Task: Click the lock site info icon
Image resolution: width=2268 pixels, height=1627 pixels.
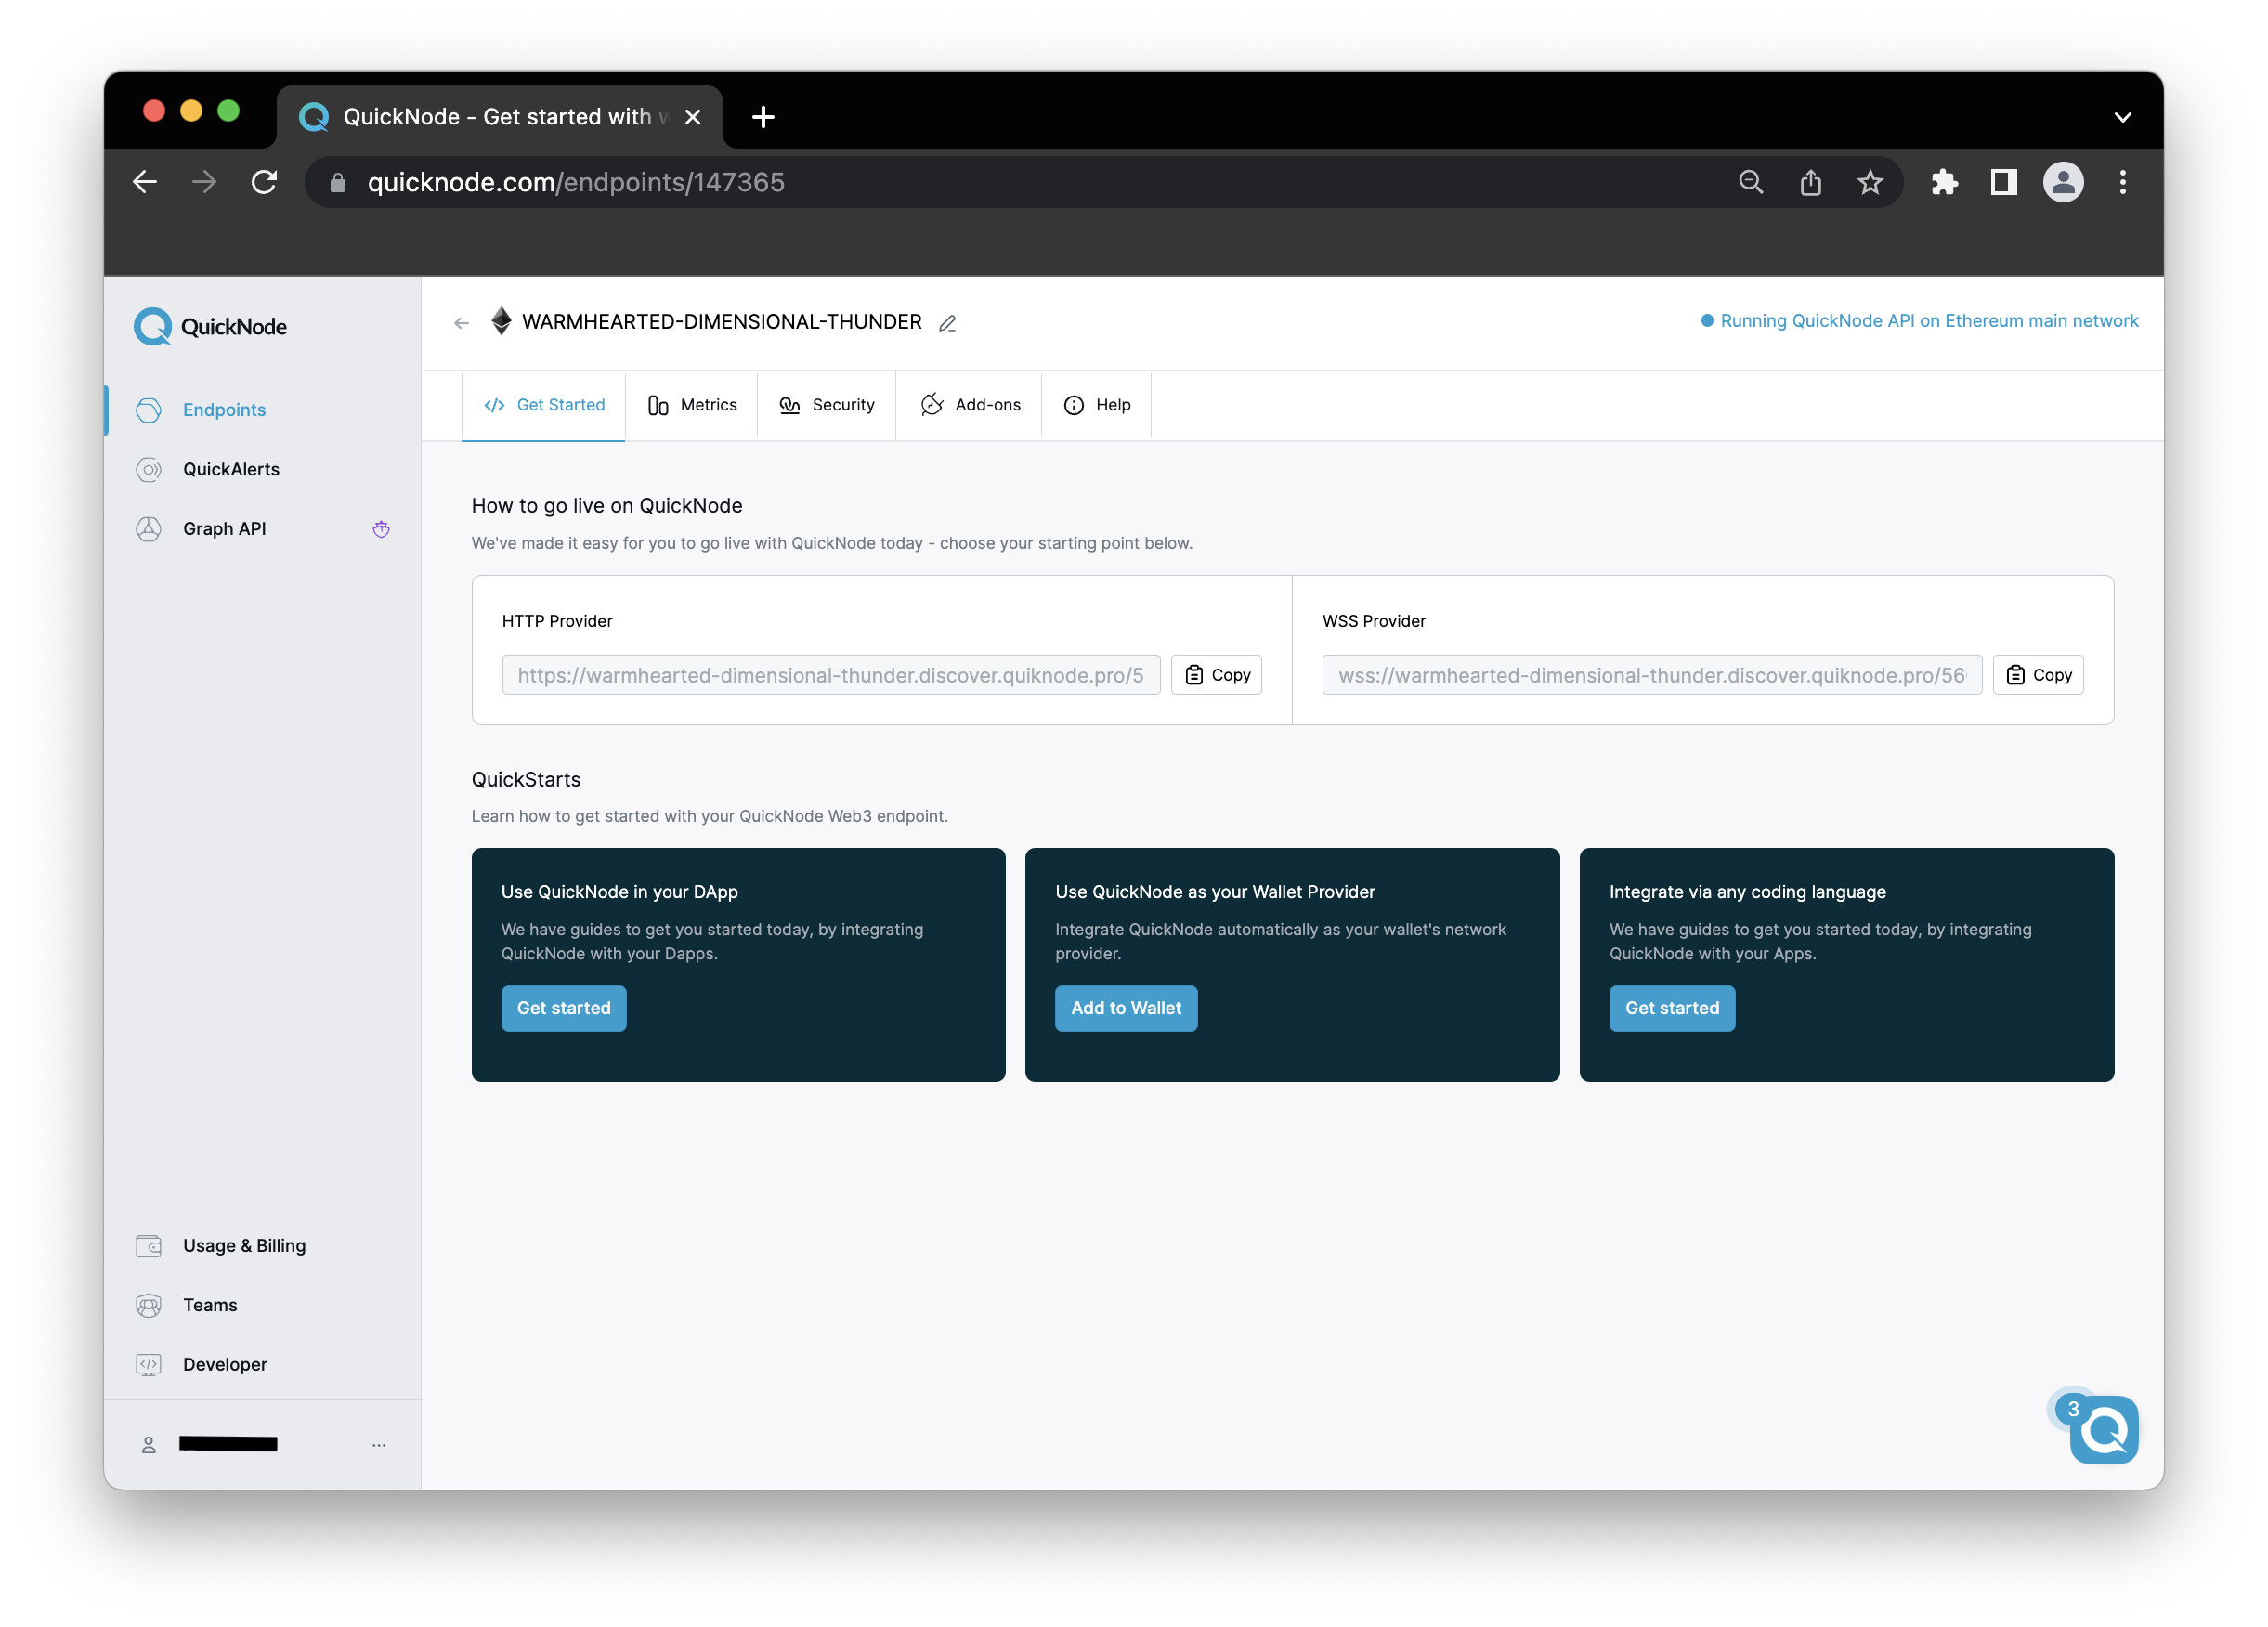Action: click(338, 182)
